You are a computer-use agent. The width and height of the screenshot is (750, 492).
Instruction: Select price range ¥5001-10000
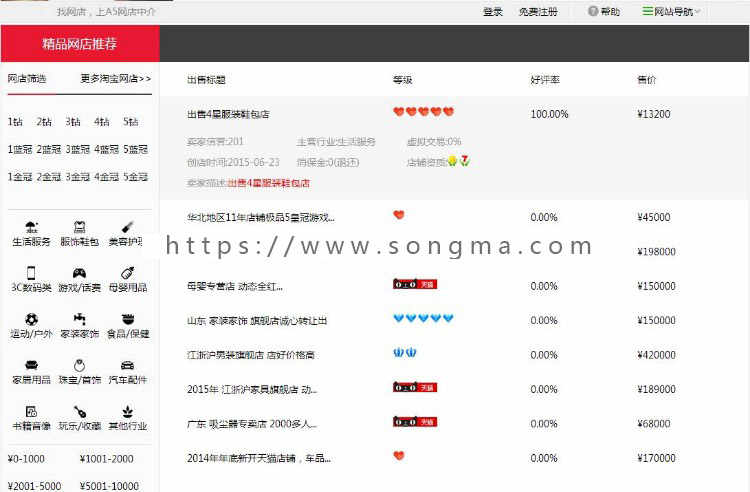(x=110, y=486)
